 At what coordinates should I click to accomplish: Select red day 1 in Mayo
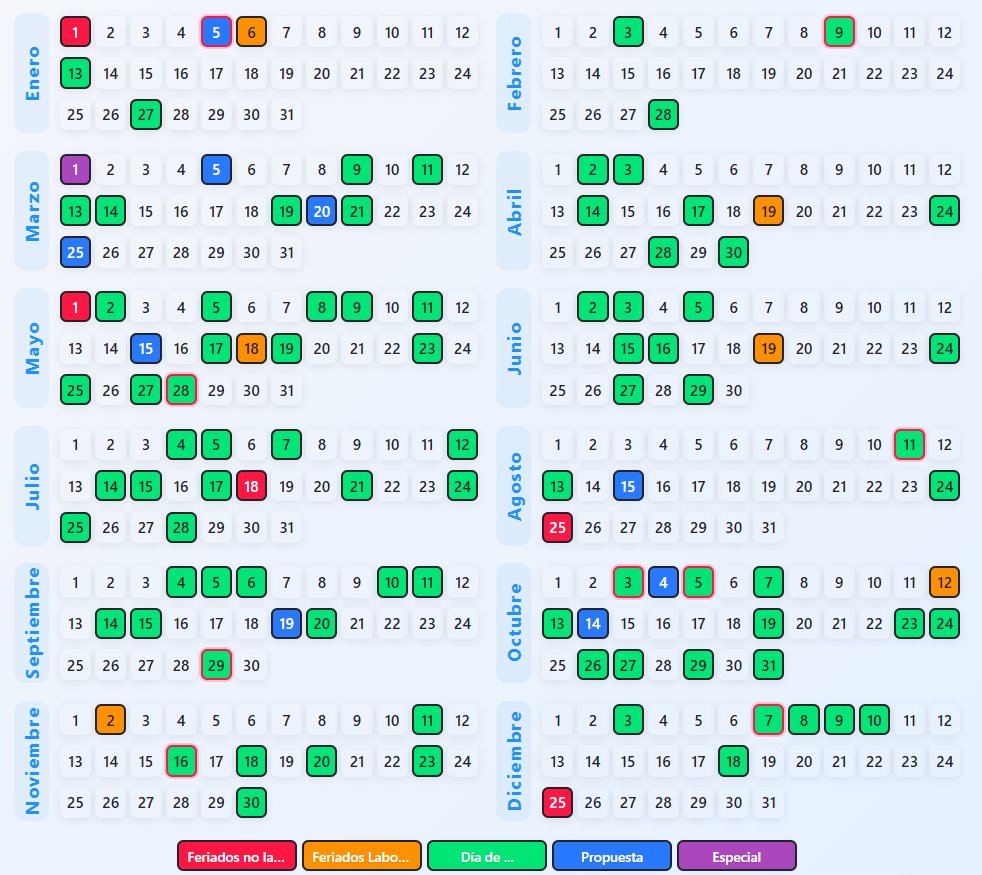(x=75, y=308)
